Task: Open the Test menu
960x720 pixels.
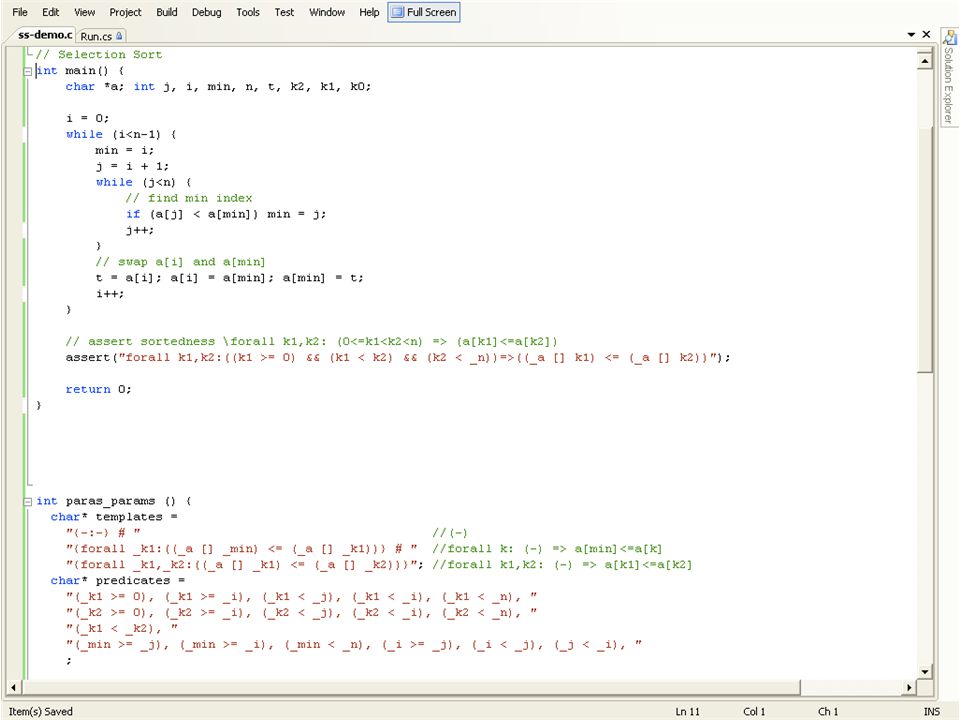Action: [x=284, y=12]
